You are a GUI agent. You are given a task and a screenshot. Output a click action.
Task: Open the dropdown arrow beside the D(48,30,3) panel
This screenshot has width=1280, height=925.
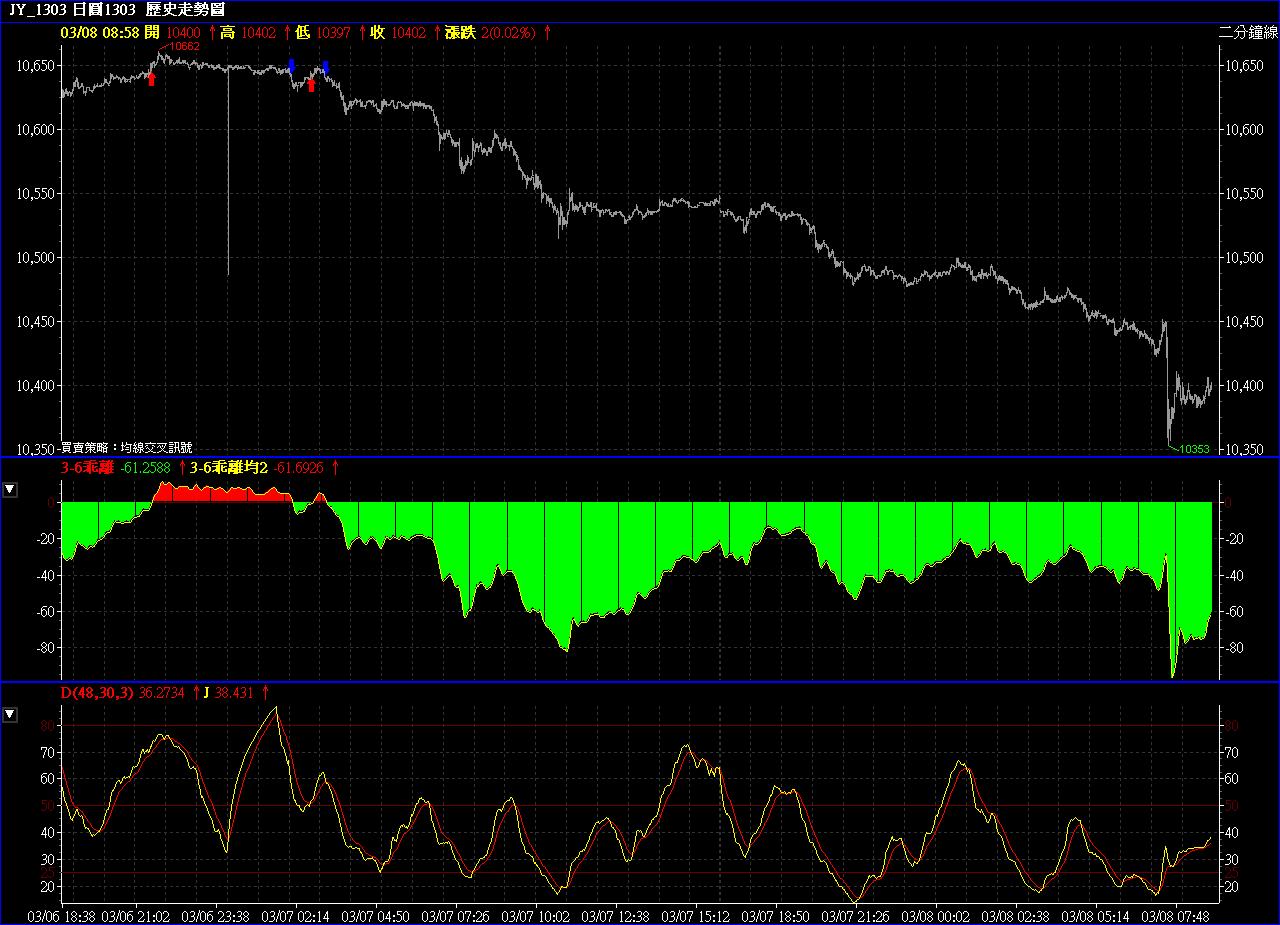(10, 714)
